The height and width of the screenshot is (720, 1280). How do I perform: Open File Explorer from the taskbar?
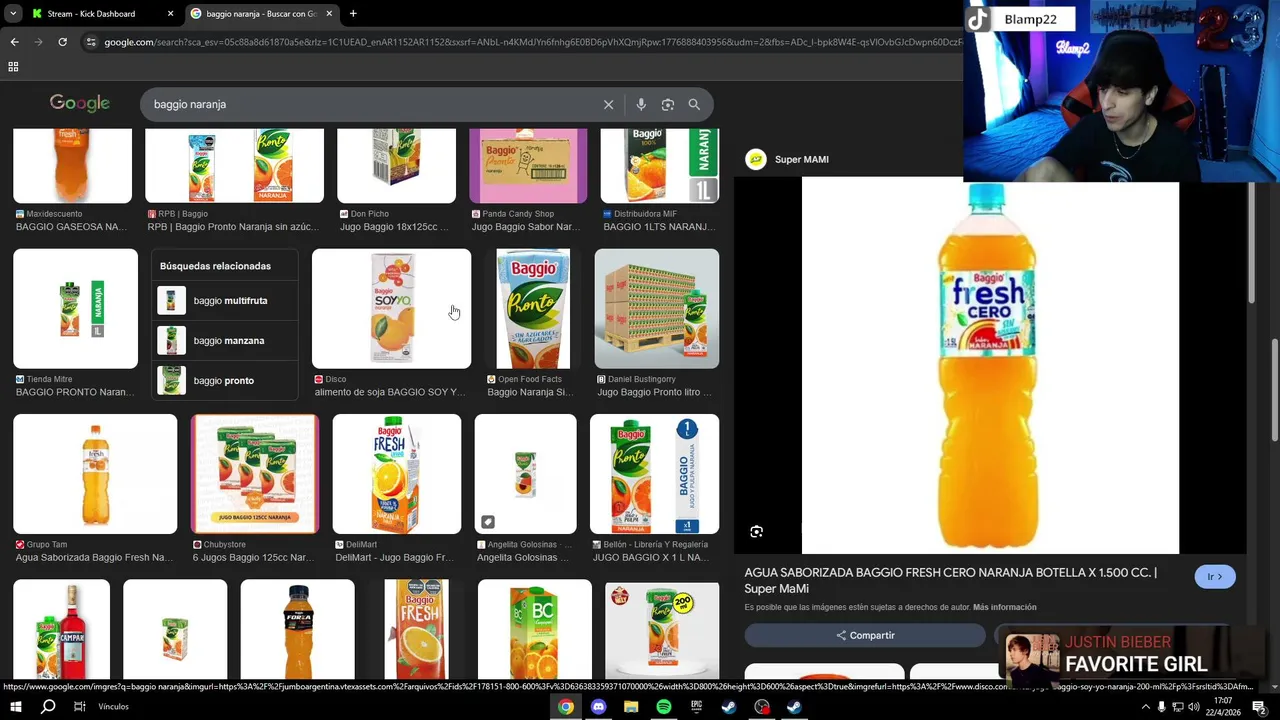pos(631,707)
